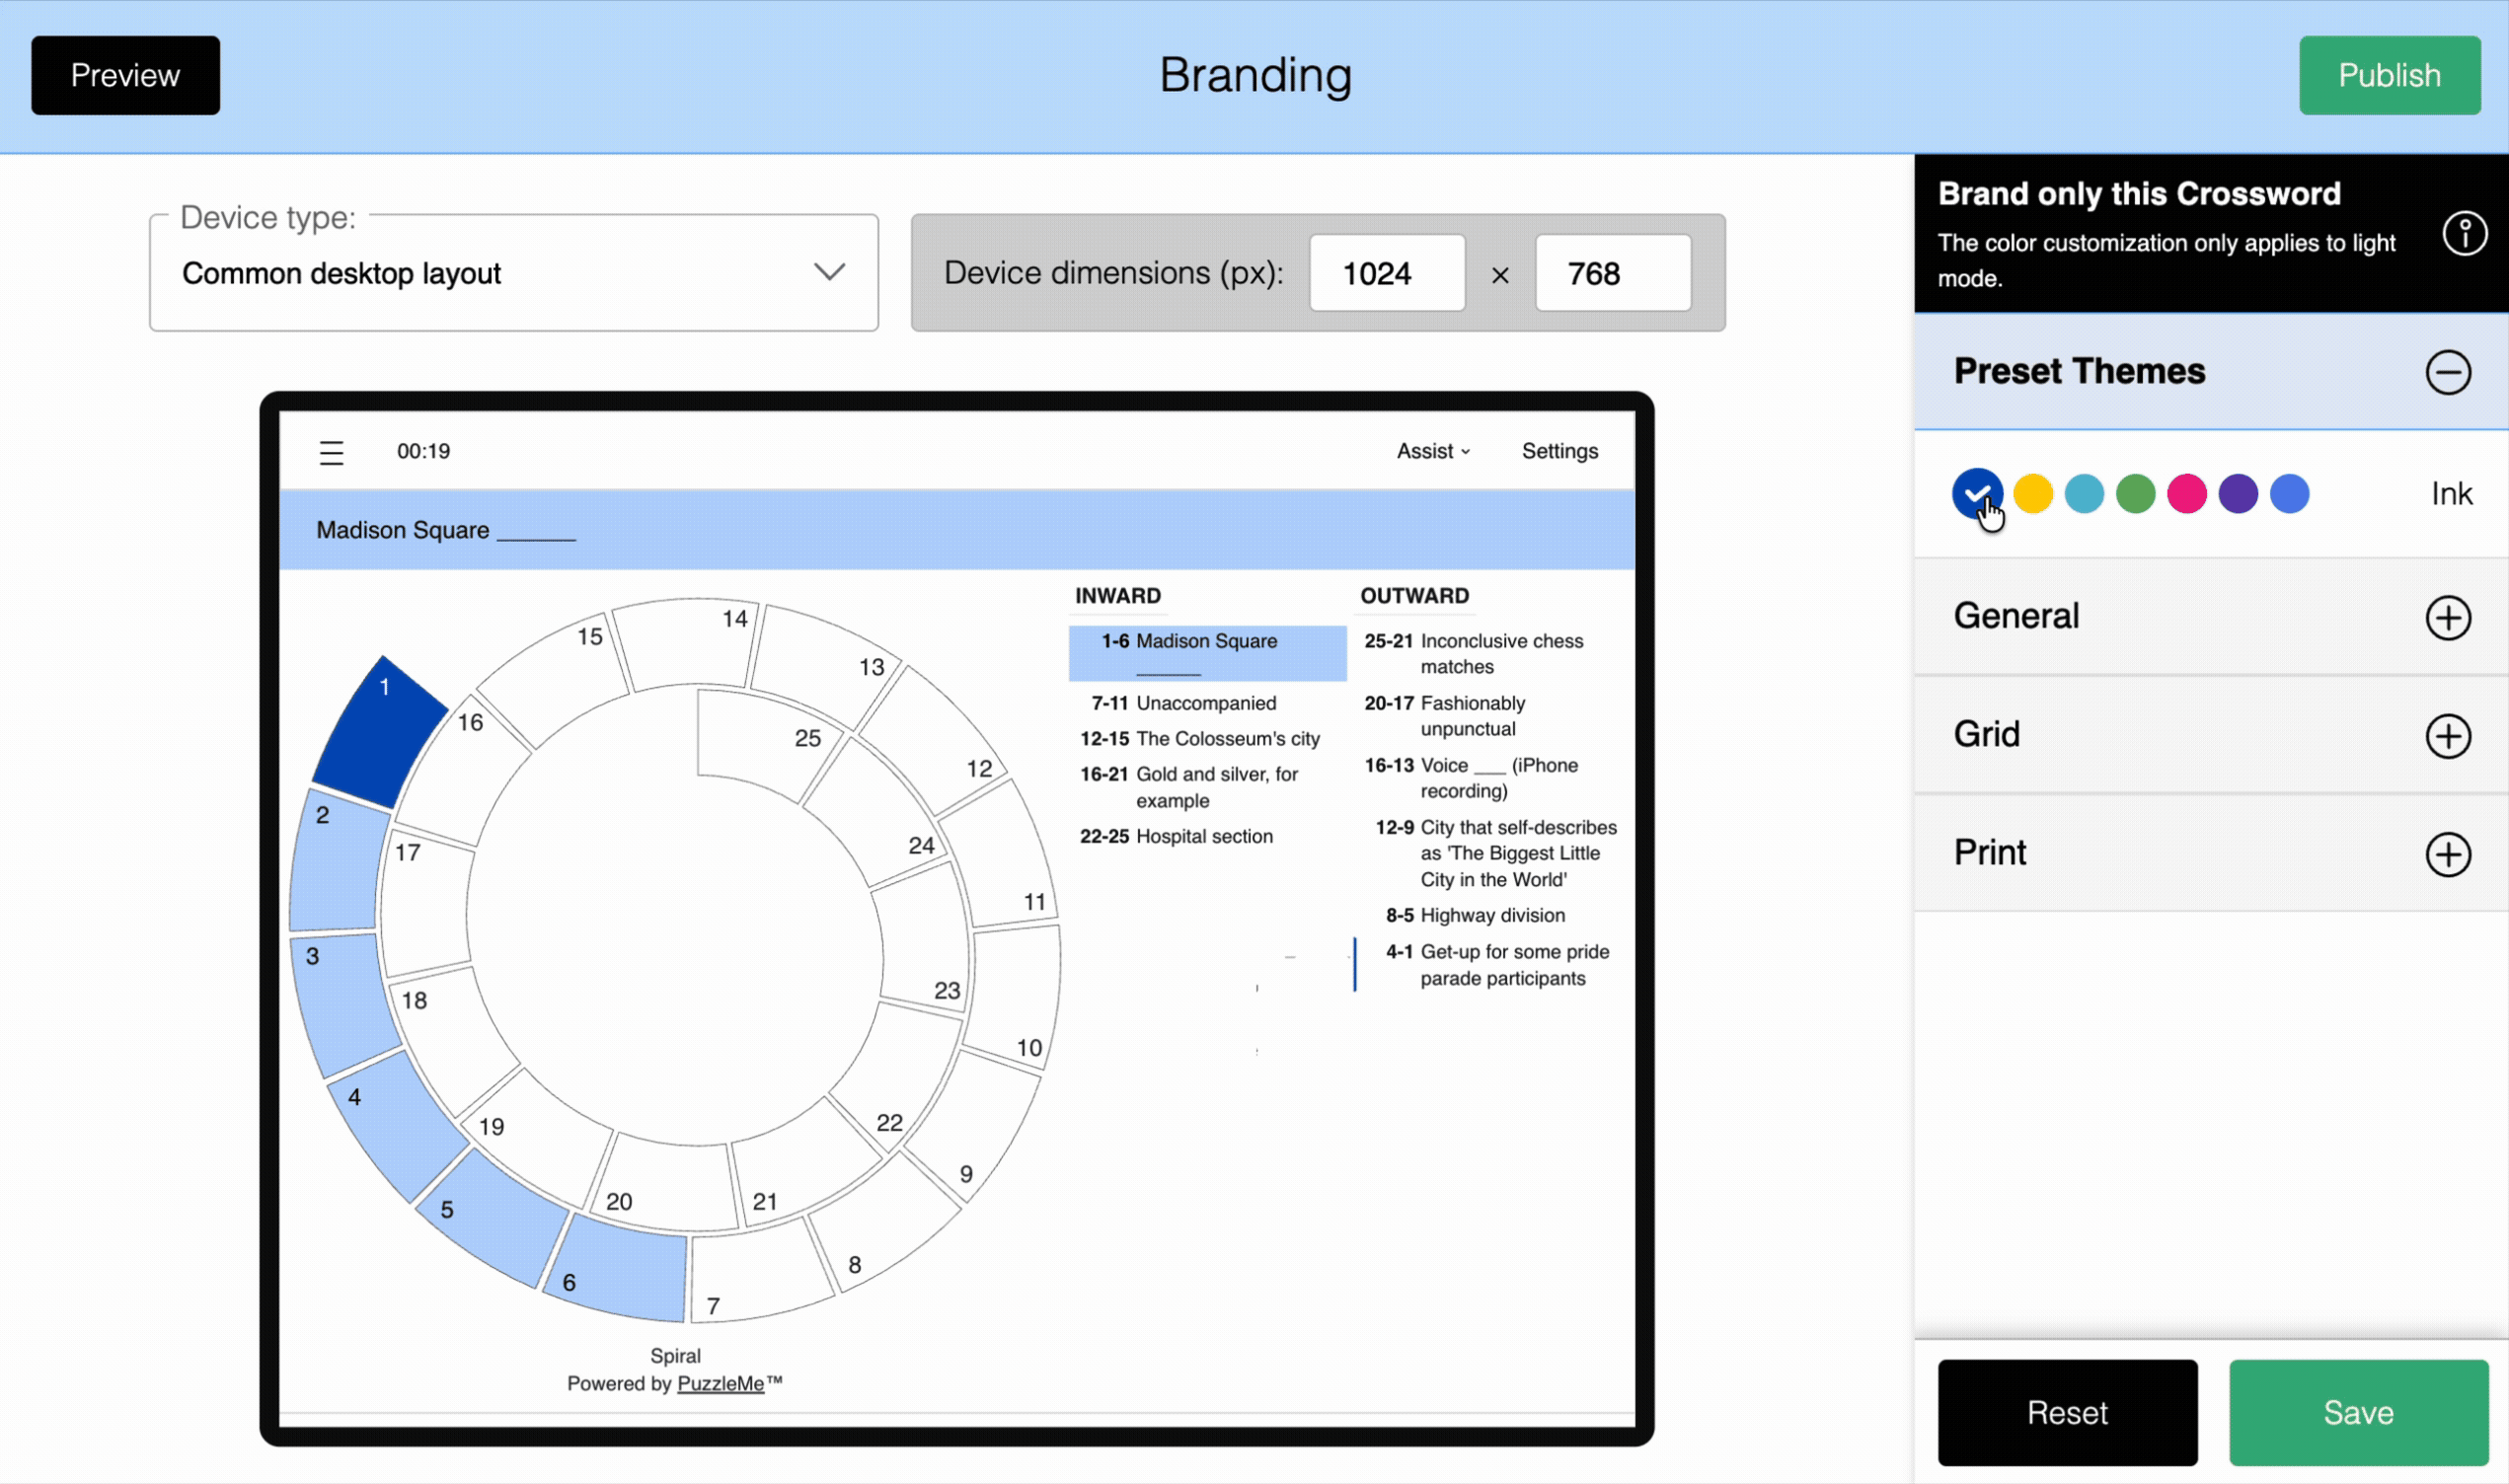
Task: Click the Preset Themes header title
Action: pos(2079,371)
